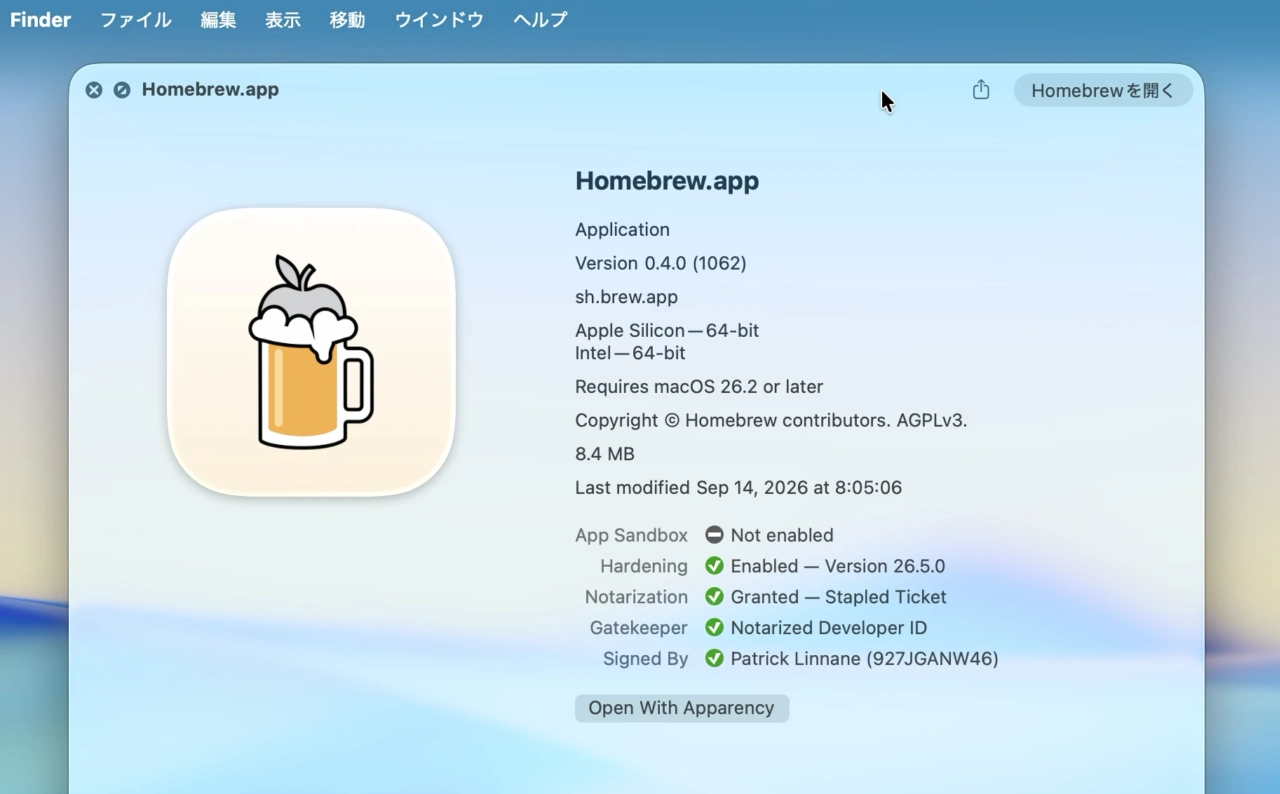Click the Gatekeeper label

pyautogui.click(x=639, y=628)
